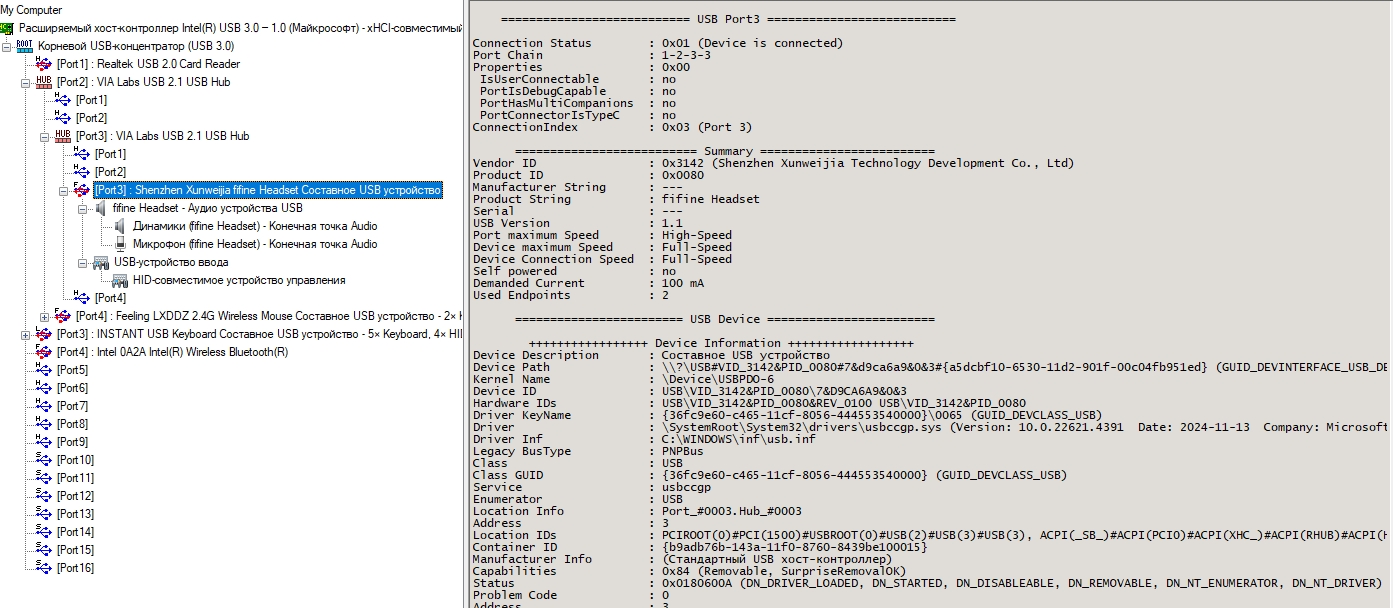Collapse the [Port2] VIA Labs USB Hub branch

pyautogui.click(x=26, y=82)
